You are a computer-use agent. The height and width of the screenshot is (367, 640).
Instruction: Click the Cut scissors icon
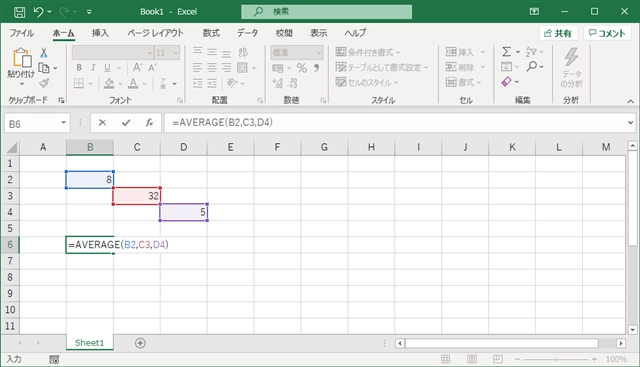(44, 53)
